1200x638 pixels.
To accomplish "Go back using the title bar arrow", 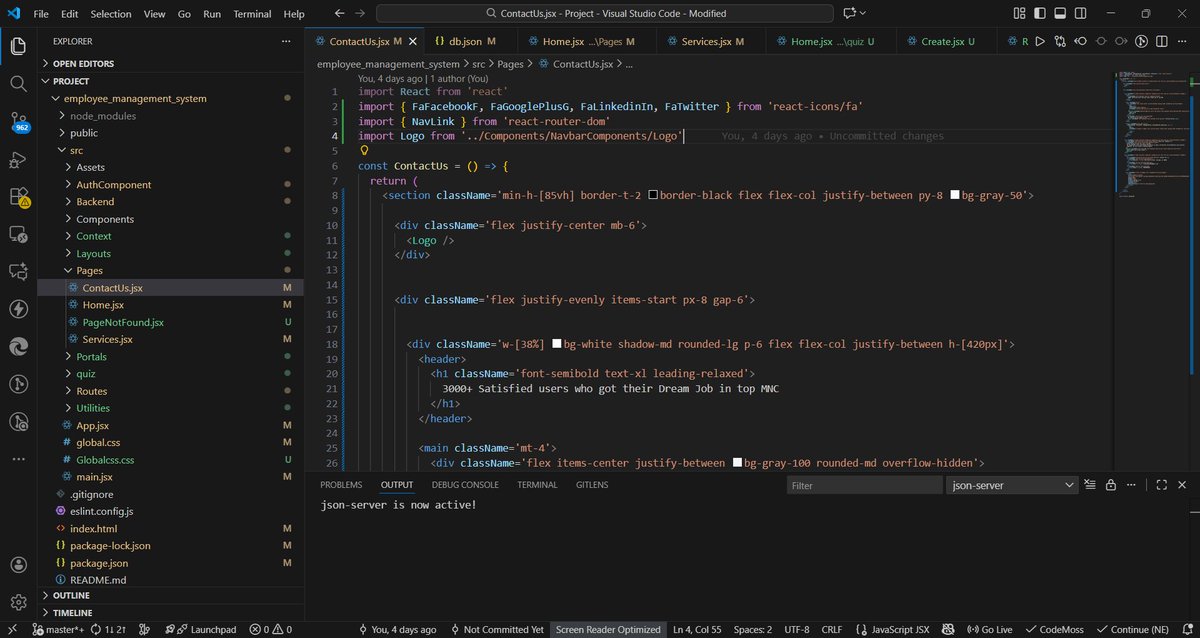I will point(340,14).
